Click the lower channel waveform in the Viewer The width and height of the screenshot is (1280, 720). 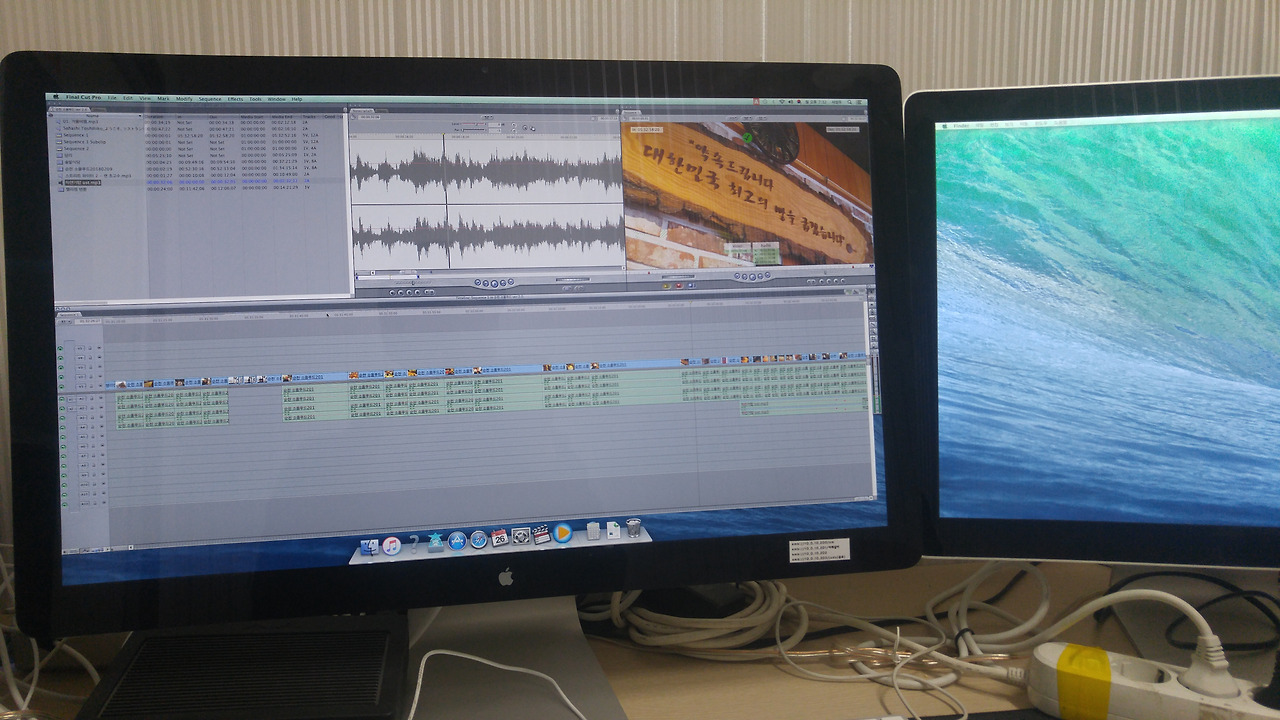487,236
